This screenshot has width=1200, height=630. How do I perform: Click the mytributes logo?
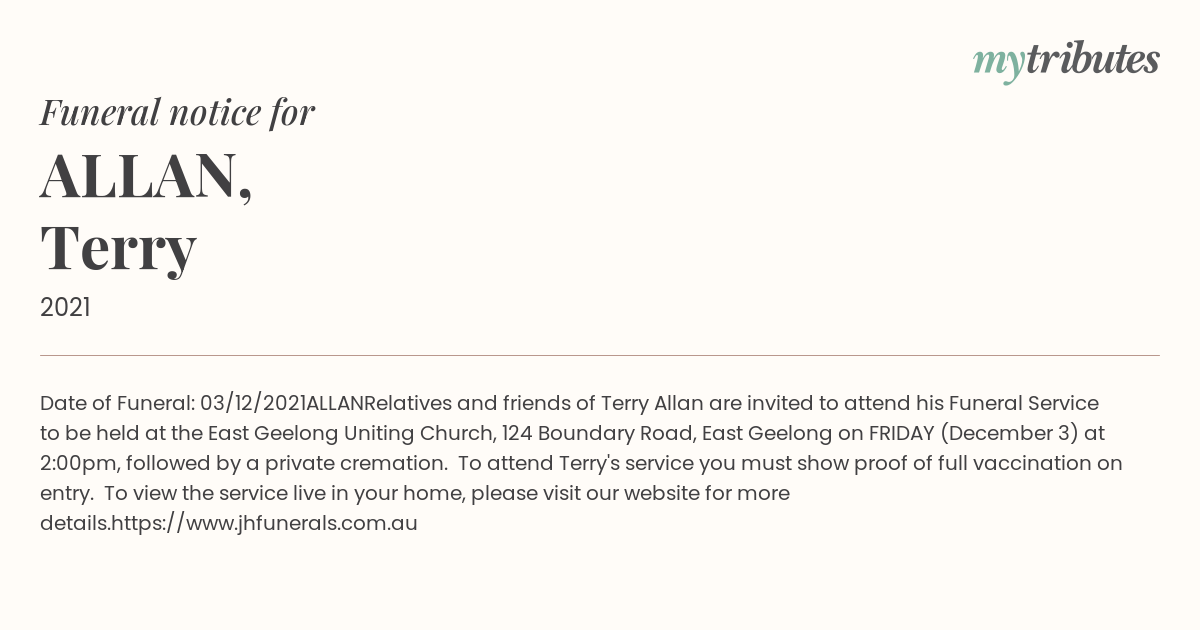coord(1066,61)
